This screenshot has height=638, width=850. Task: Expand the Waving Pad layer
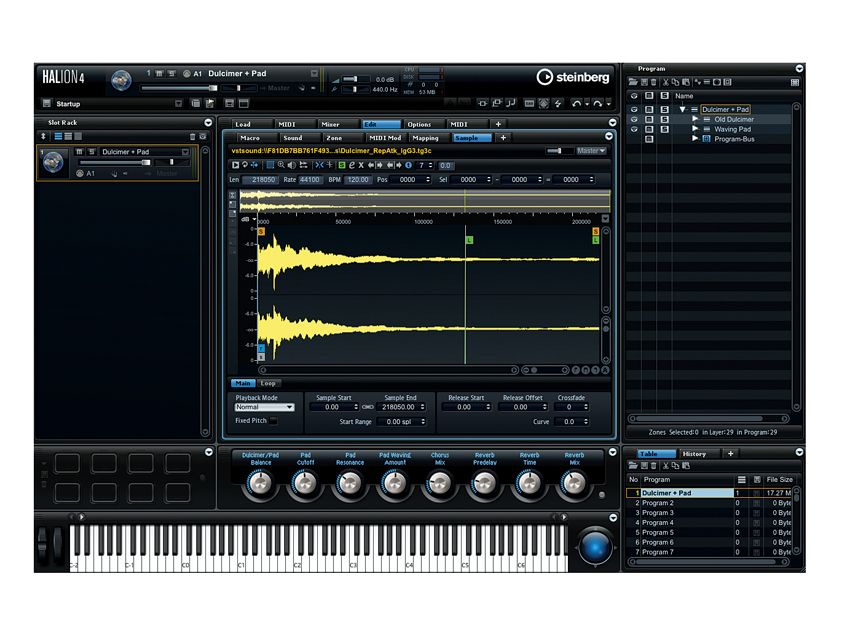click(x=695, y=128)
